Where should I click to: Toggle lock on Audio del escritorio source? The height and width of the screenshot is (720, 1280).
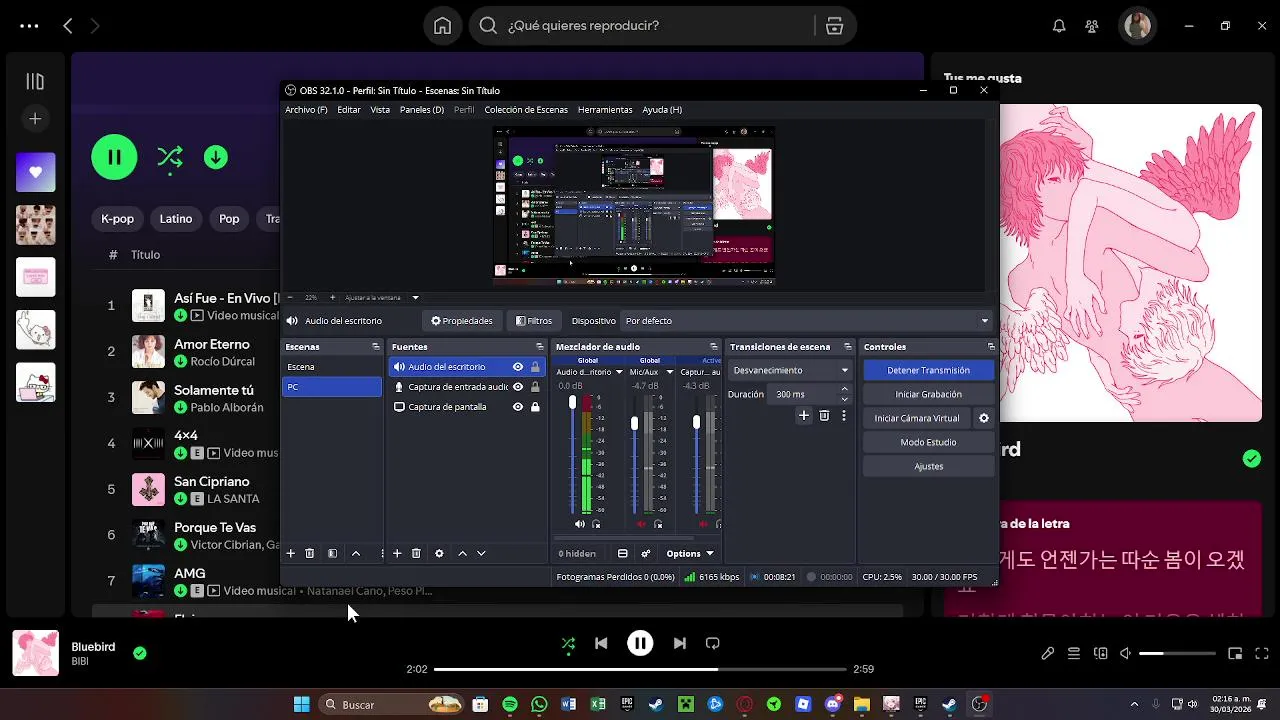click(535, 367)
